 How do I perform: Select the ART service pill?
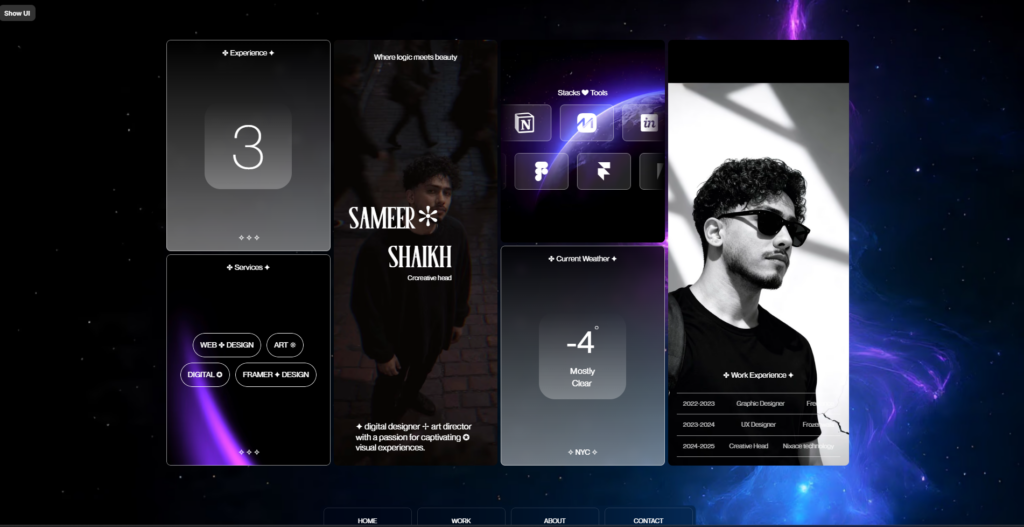click(285, 345)
